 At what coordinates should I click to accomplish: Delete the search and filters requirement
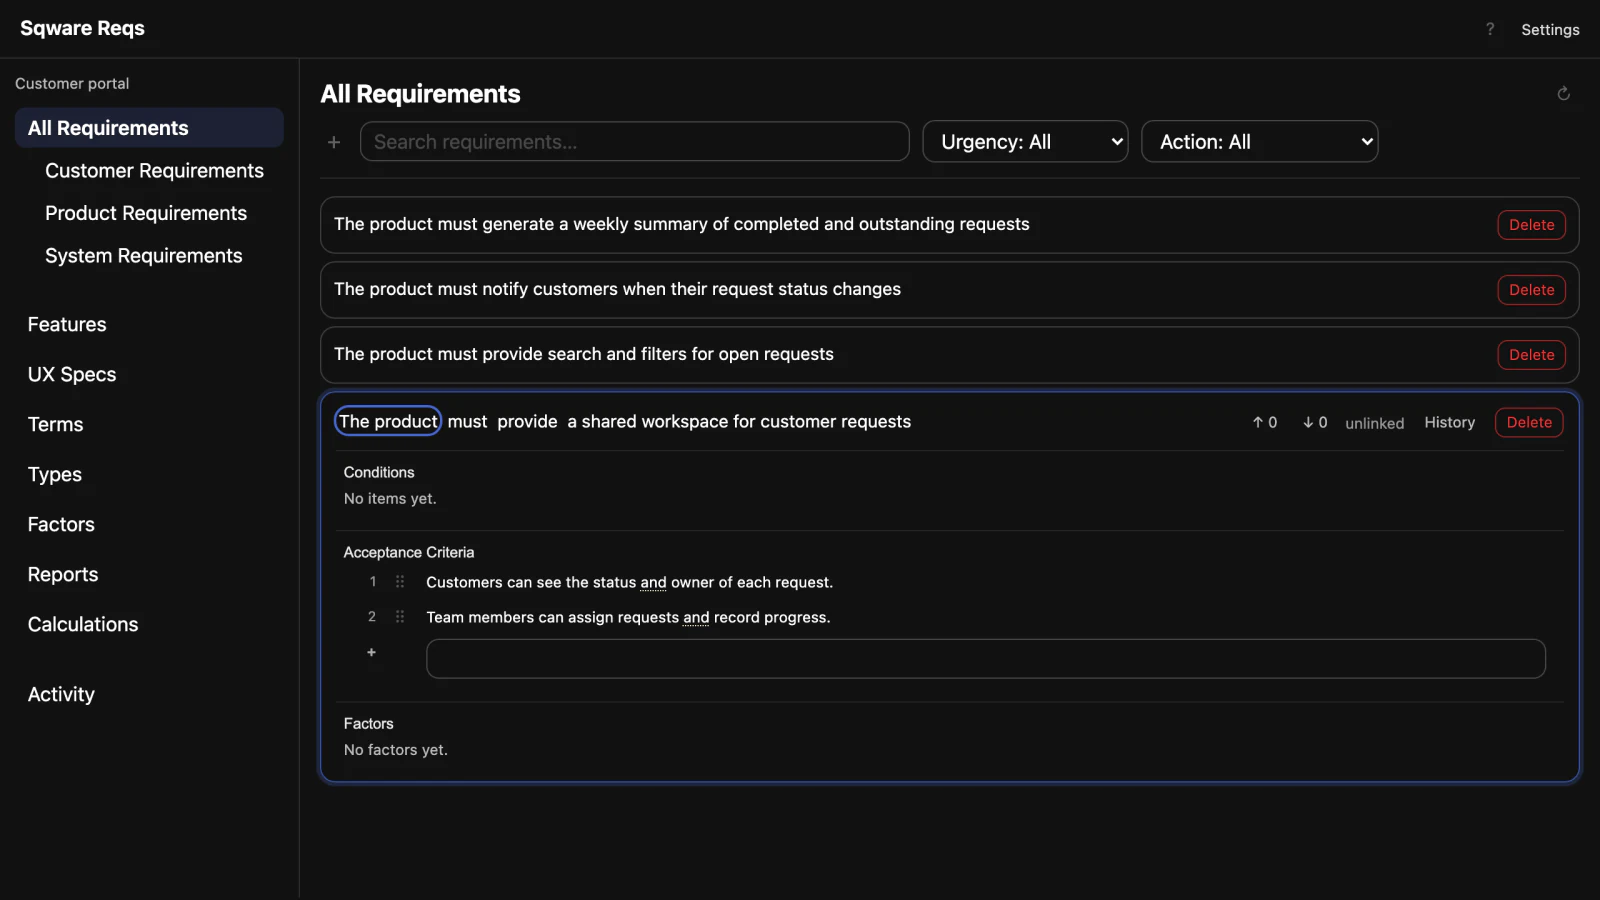[1531, 355]
